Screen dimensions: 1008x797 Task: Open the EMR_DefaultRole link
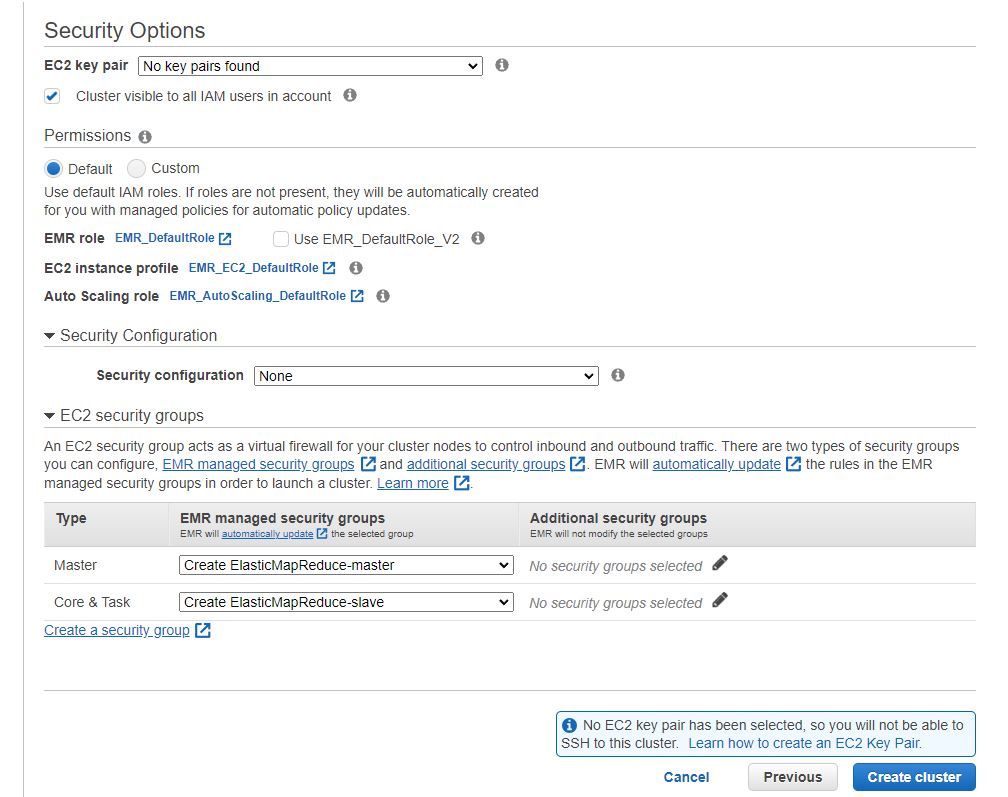click(165, 238)
